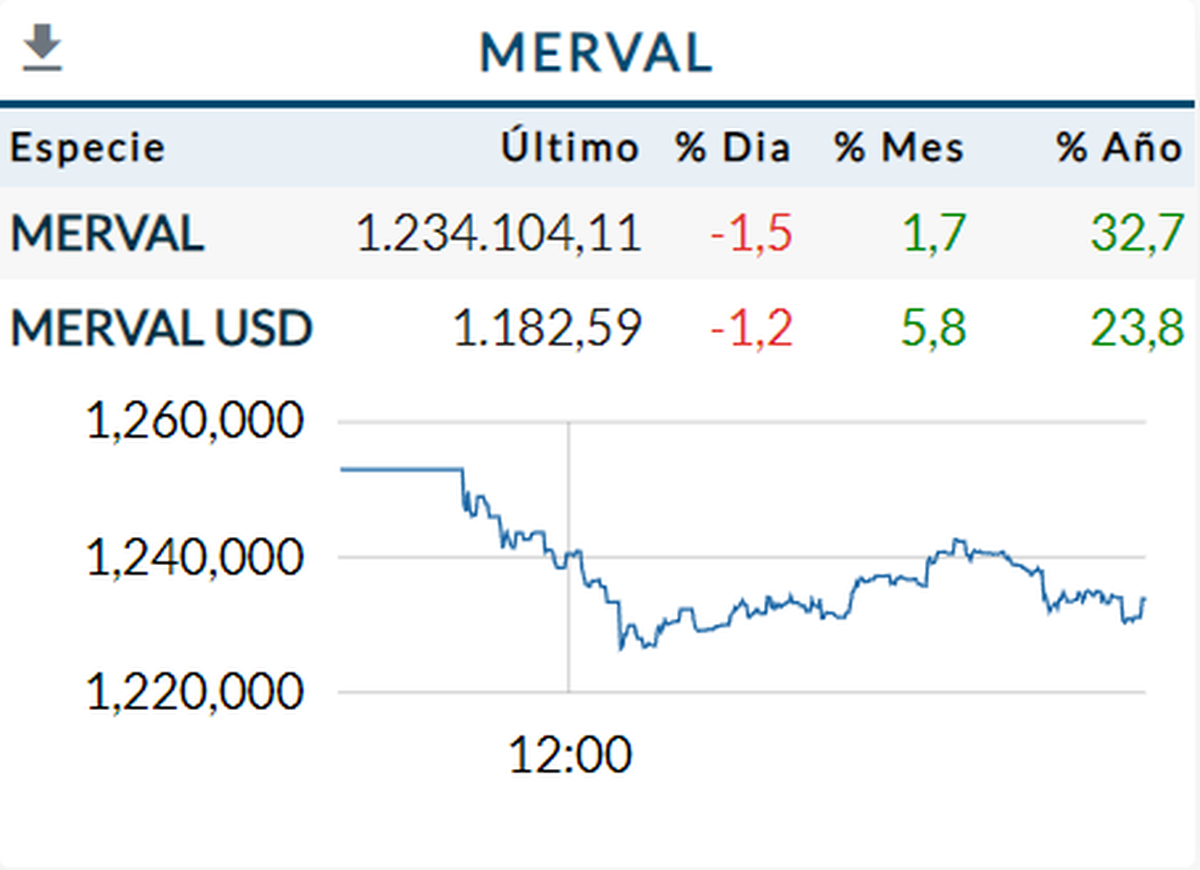Click MERVAL yearly change 32,7

[1137, 234]
